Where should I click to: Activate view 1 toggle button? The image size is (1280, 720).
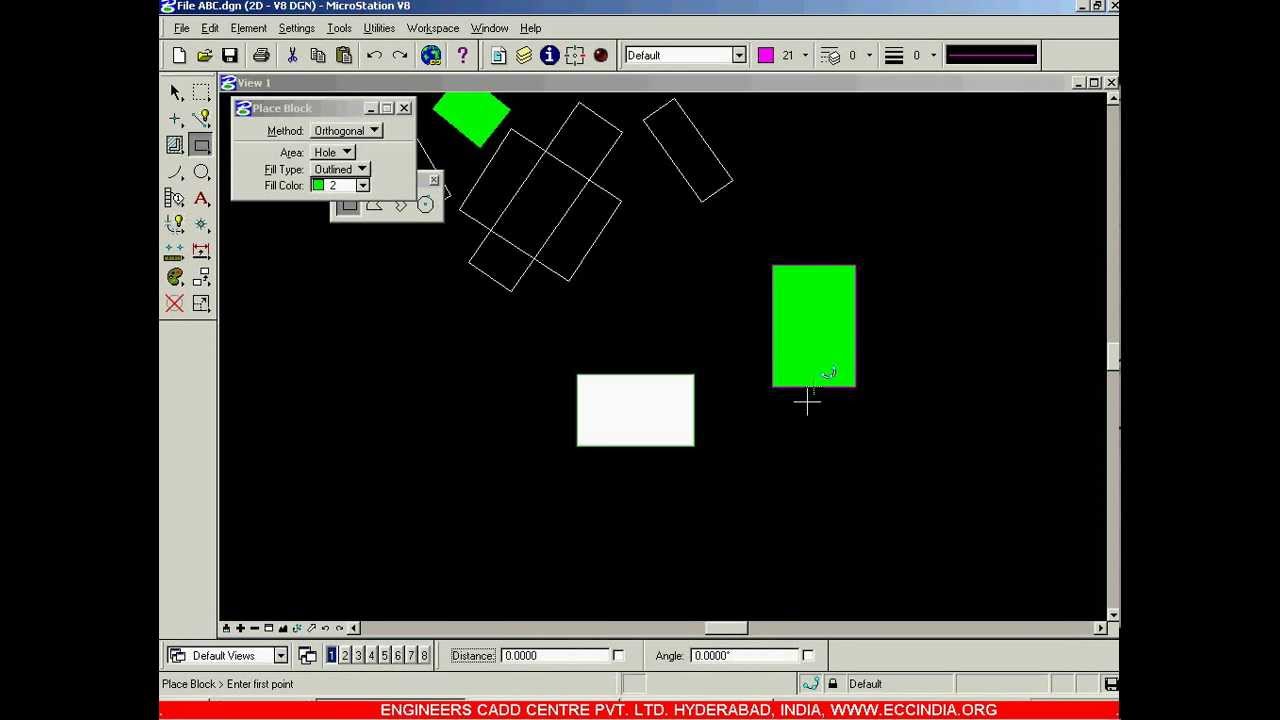coord(331,656)
